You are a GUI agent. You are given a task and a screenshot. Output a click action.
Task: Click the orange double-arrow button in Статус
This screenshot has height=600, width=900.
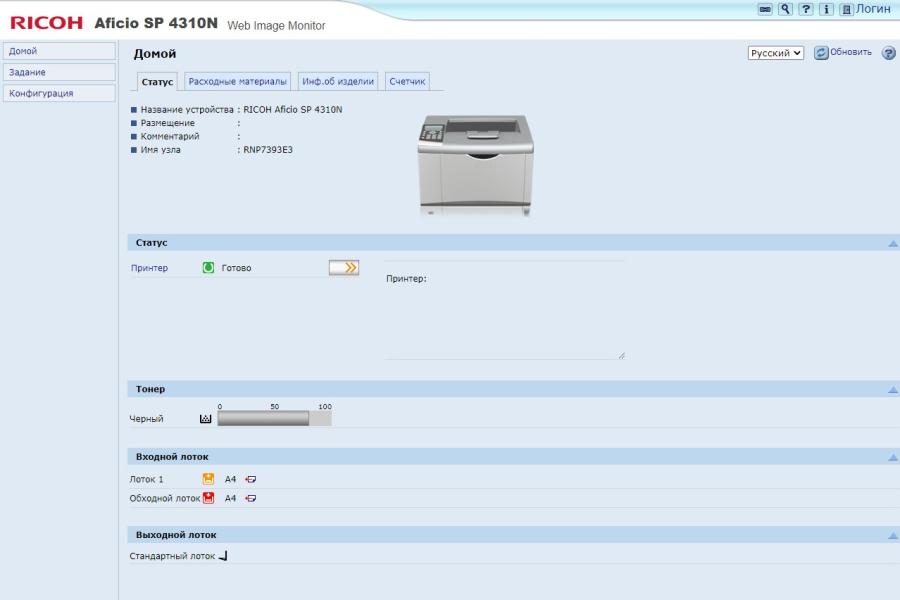(344, 268)
